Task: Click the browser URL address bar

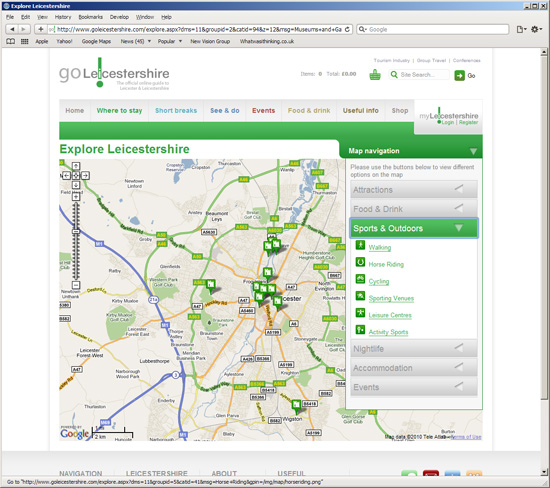Action: point(199,29)
